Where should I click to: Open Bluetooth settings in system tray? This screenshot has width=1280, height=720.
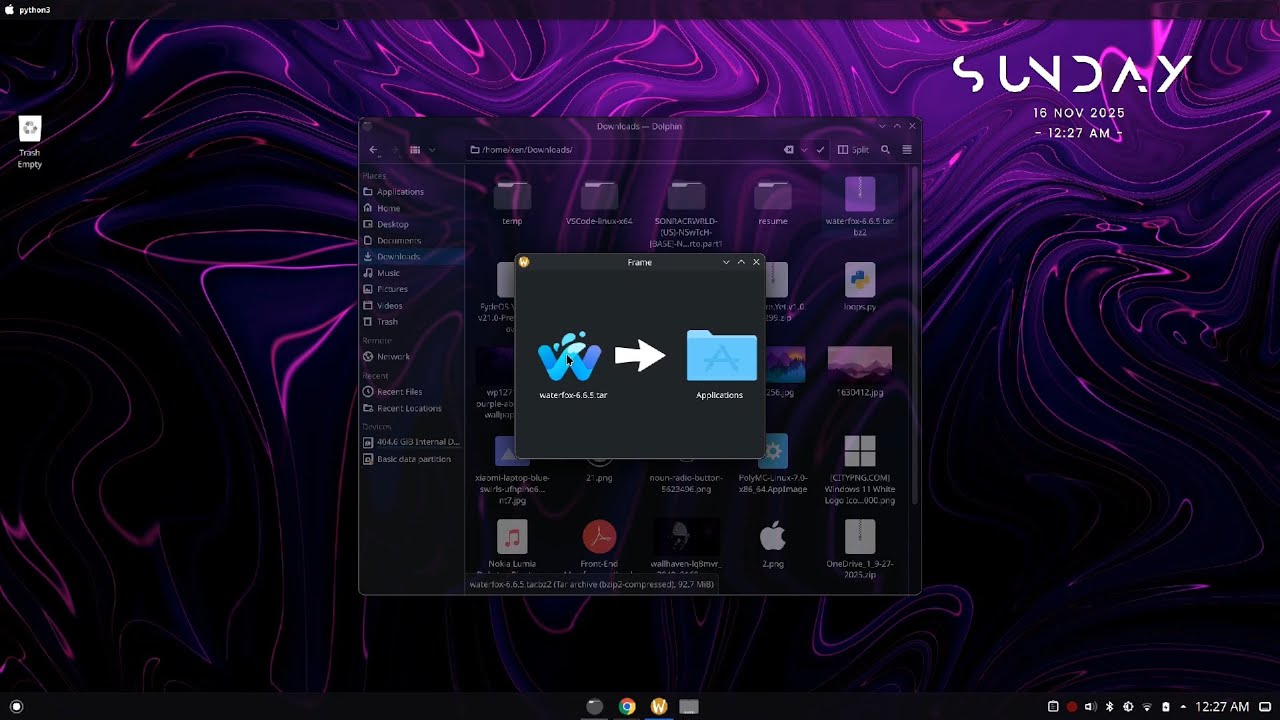click(1109, 707)
